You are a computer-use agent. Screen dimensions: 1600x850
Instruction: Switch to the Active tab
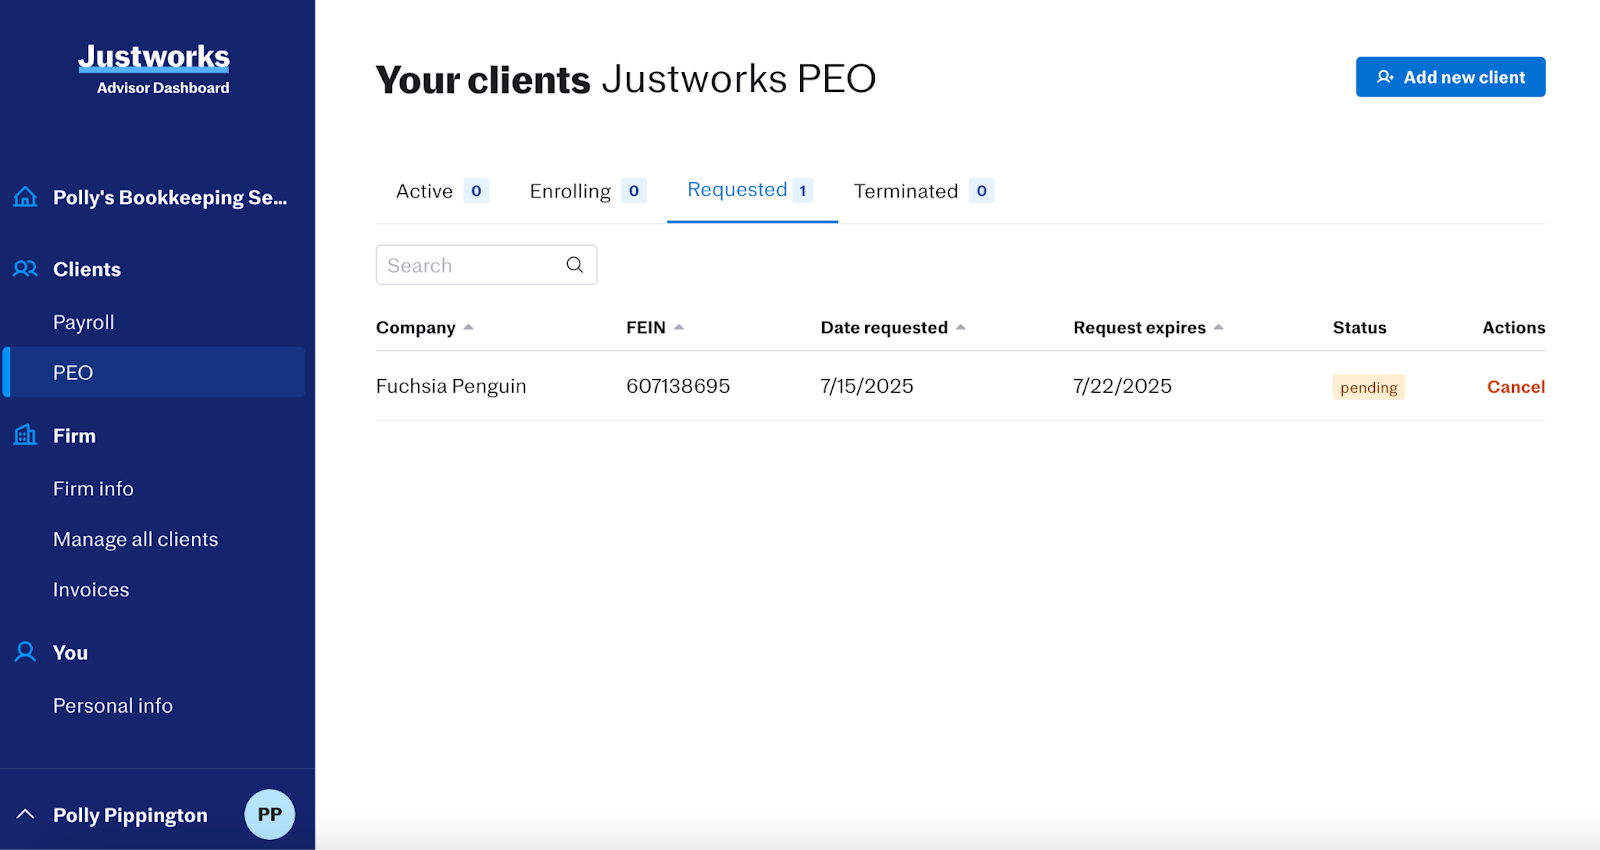coord(441,191)
